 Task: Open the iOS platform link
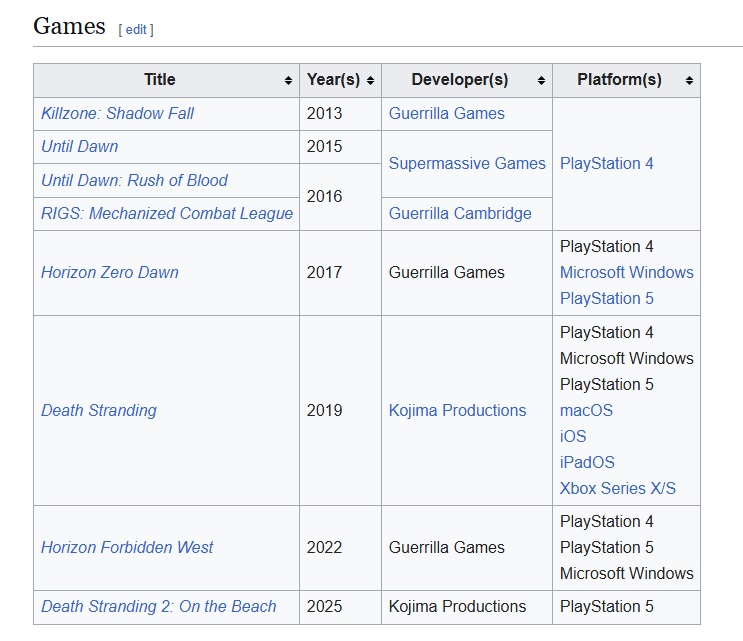[573, 436]
